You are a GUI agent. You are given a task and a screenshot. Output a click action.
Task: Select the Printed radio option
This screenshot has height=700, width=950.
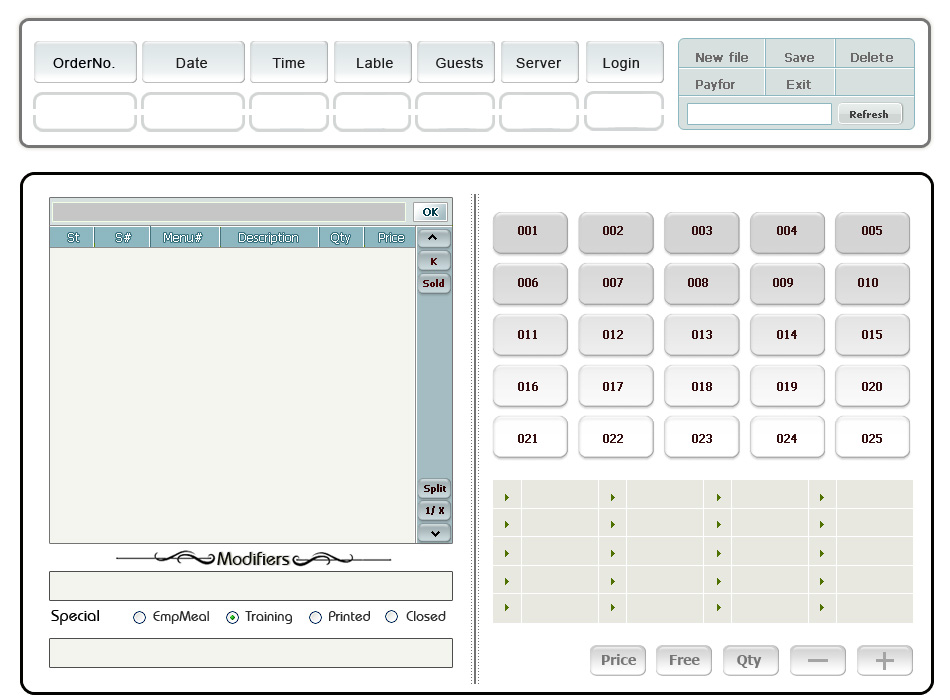316,618
